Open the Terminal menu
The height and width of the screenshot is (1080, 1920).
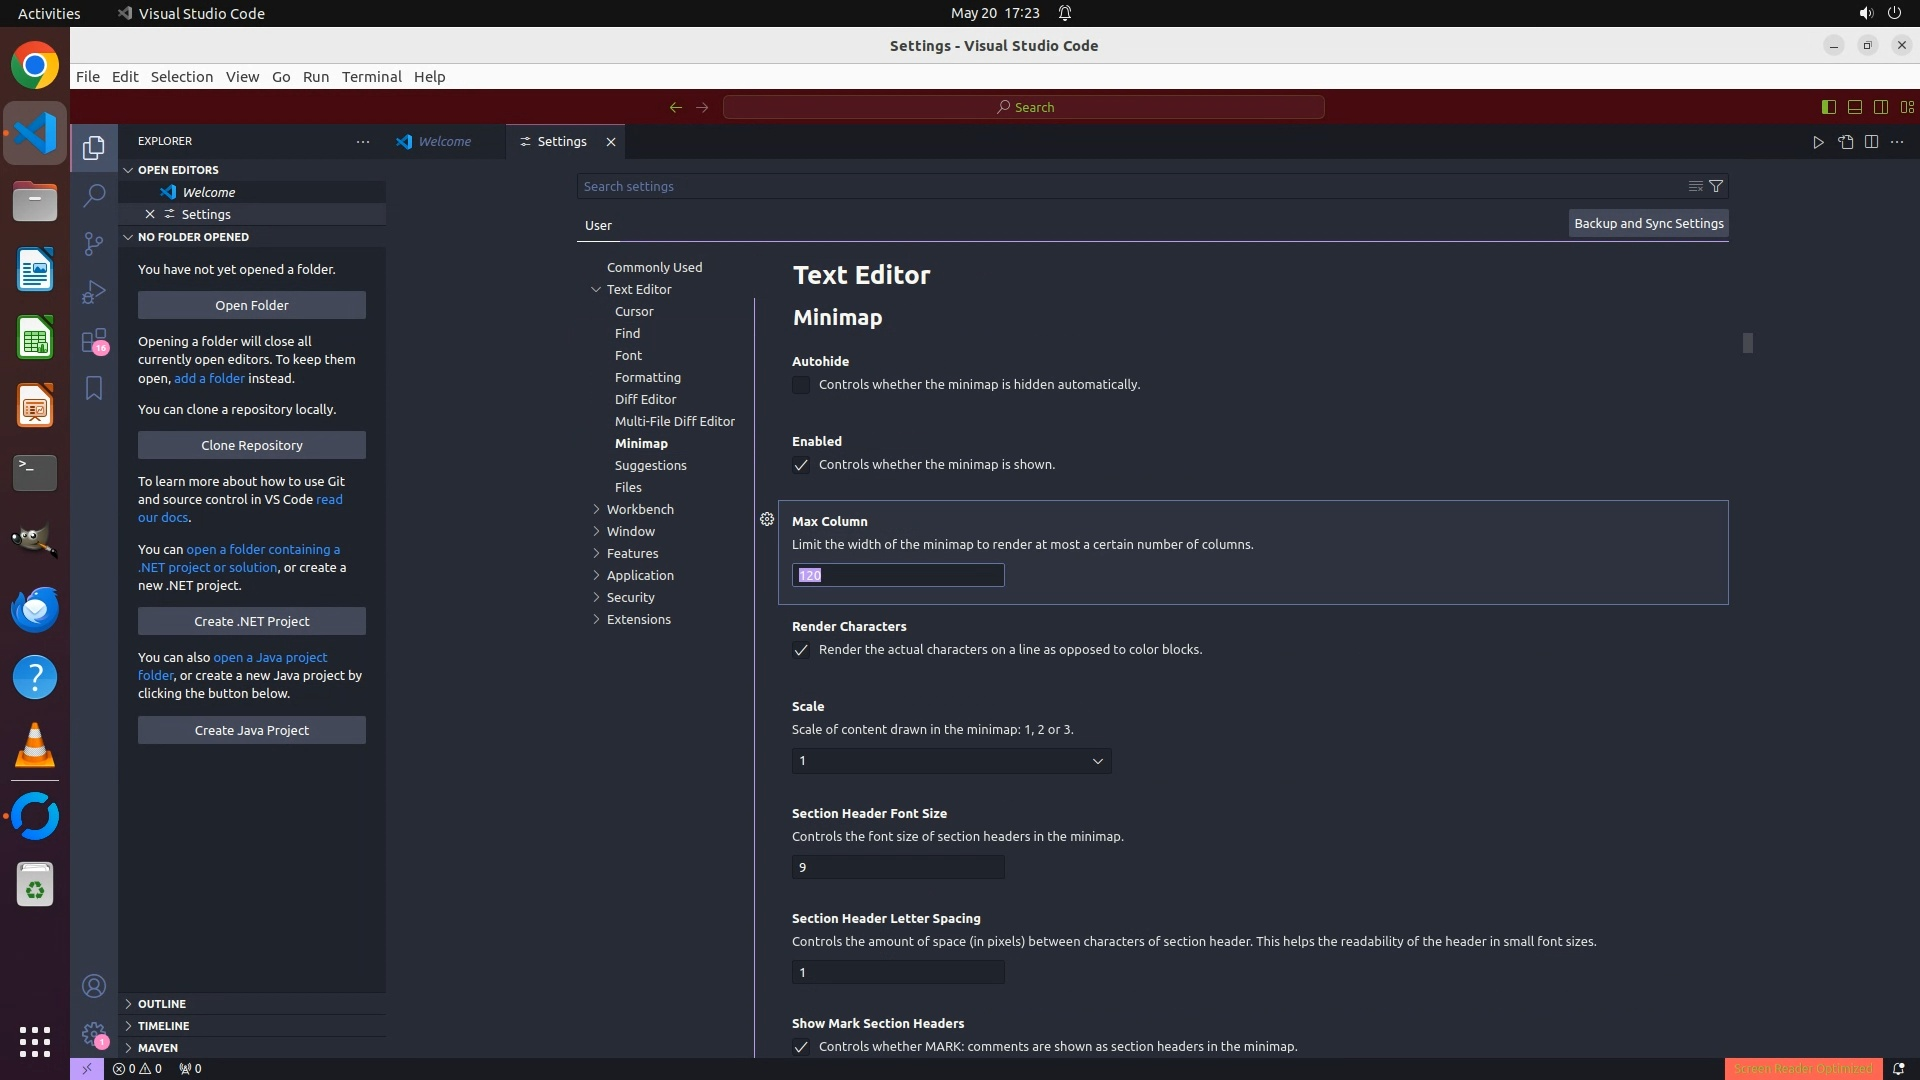tap(371, 77)
